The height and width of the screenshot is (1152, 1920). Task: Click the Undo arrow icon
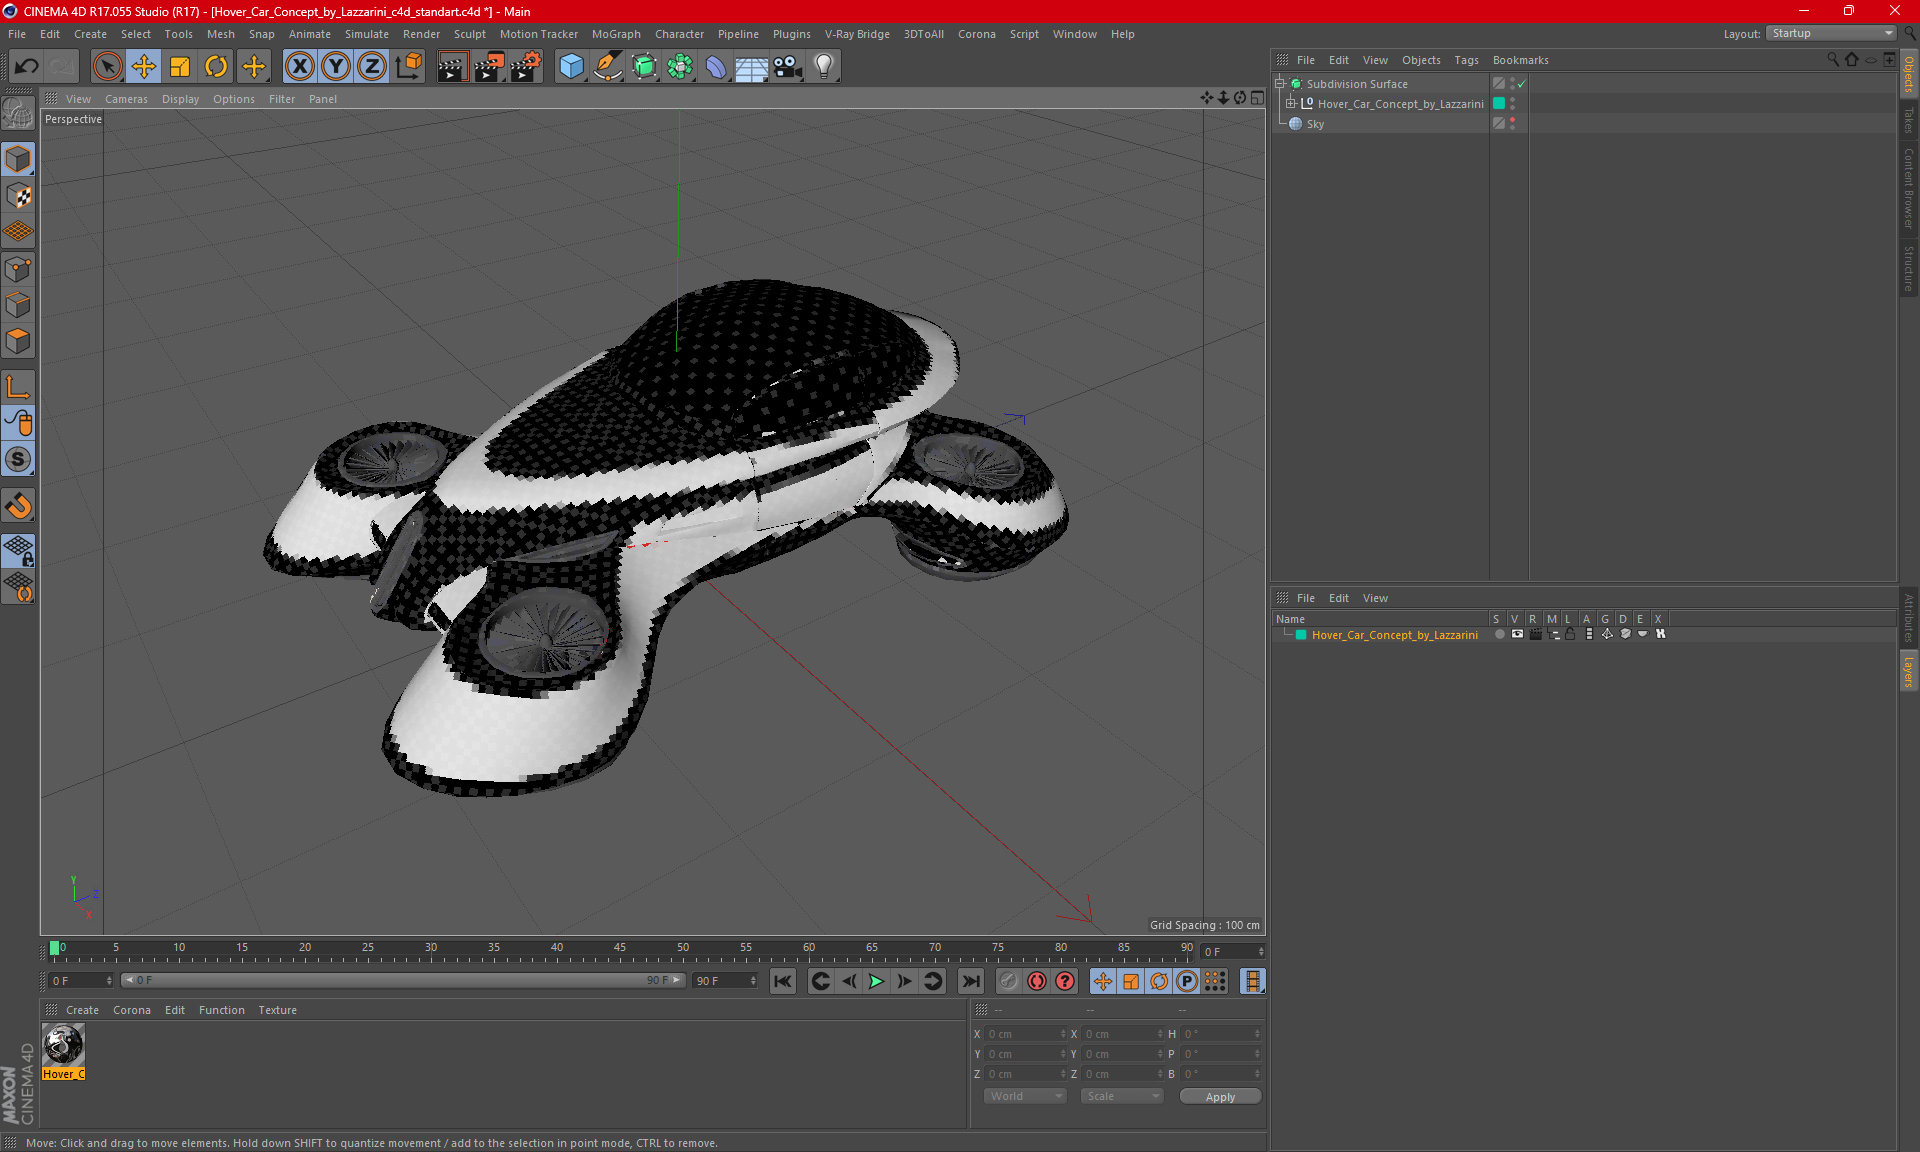[27, 66]
